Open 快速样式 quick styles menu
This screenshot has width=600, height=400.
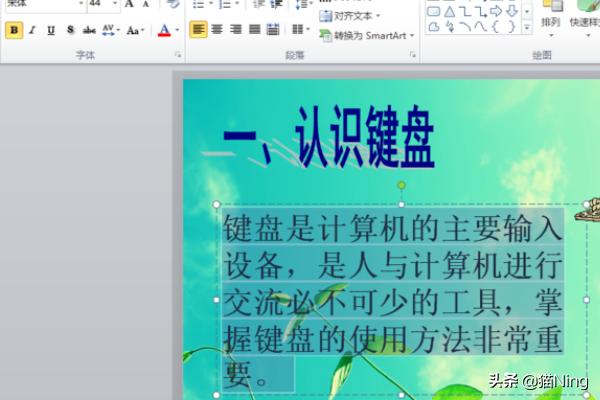[x=585, y=19]
